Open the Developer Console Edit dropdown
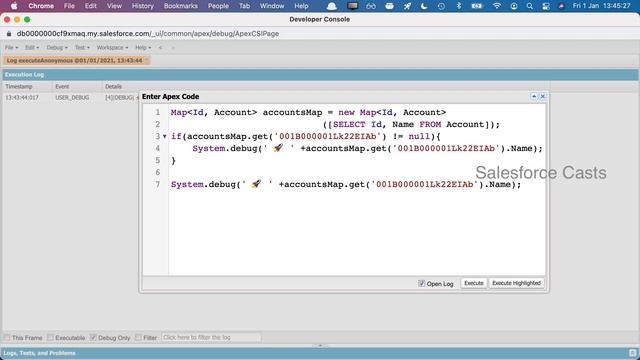Viewport: 640px width, 360px height. point(32,48)
